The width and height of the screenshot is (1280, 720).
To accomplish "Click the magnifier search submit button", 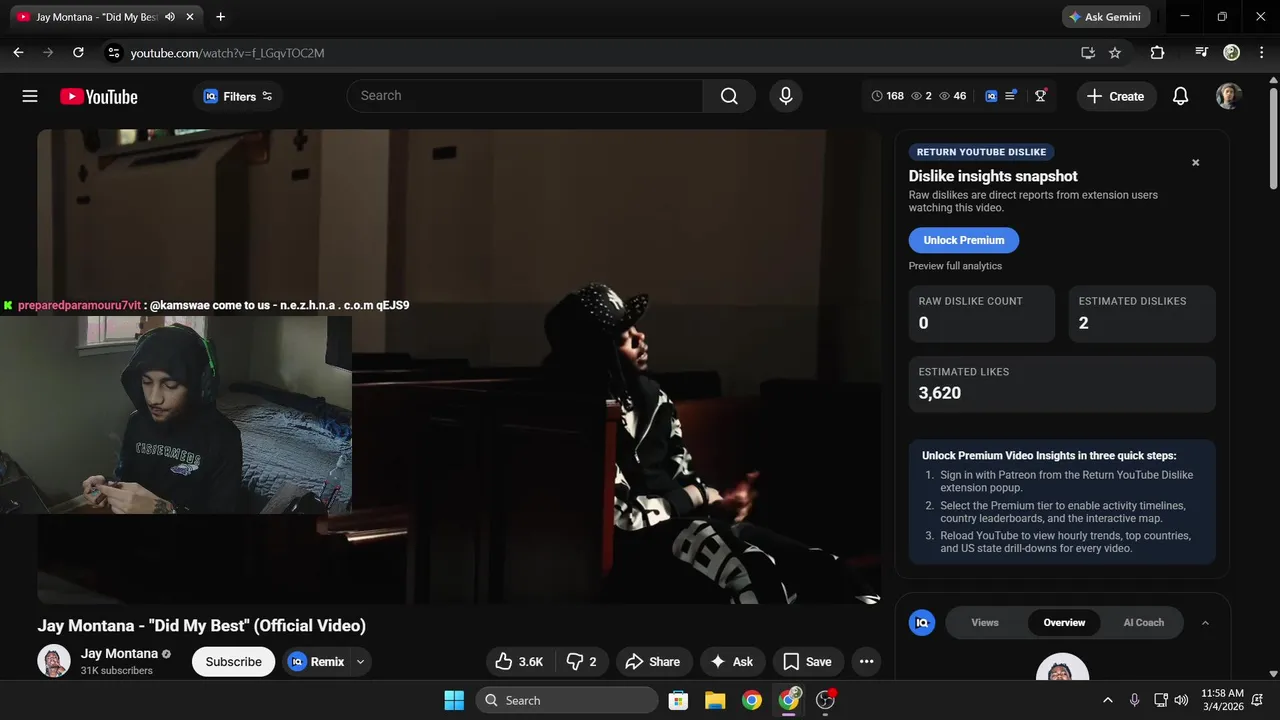I will (729, 96).
